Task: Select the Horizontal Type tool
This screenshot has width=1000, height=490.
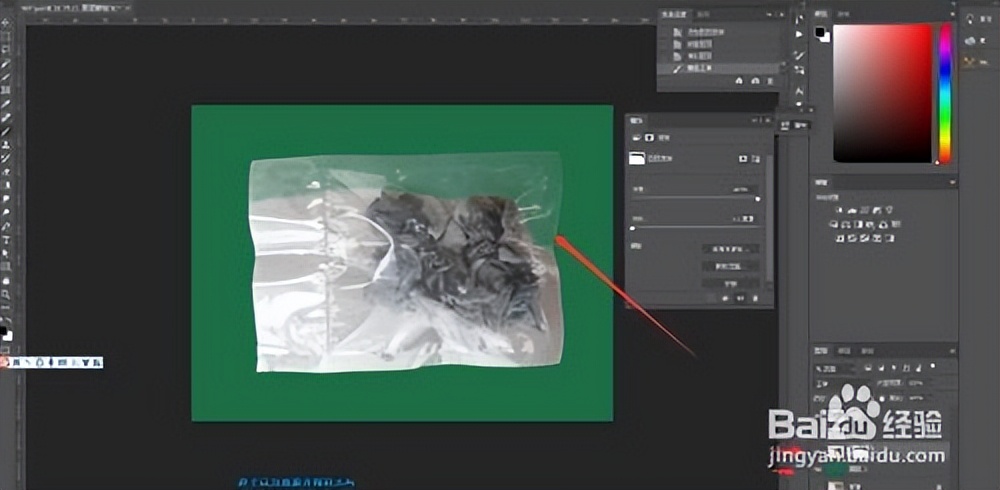Action: (x=6, y=240)
